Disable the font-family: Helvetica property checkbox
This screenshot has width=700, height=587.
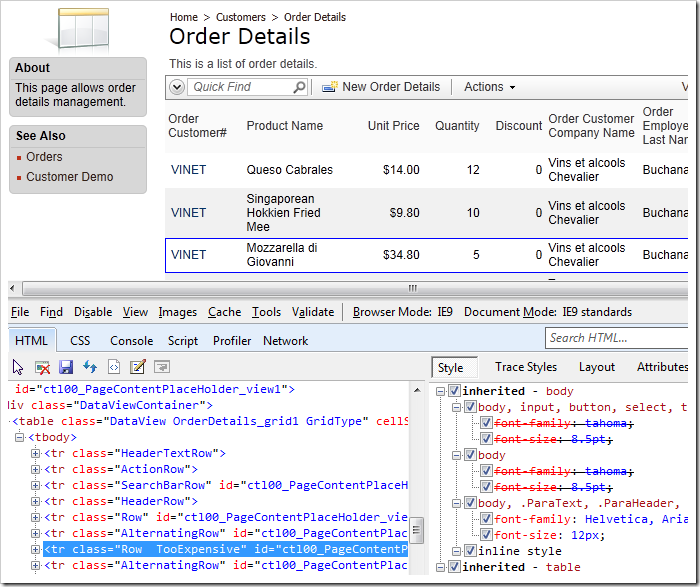tap(487, 520)
